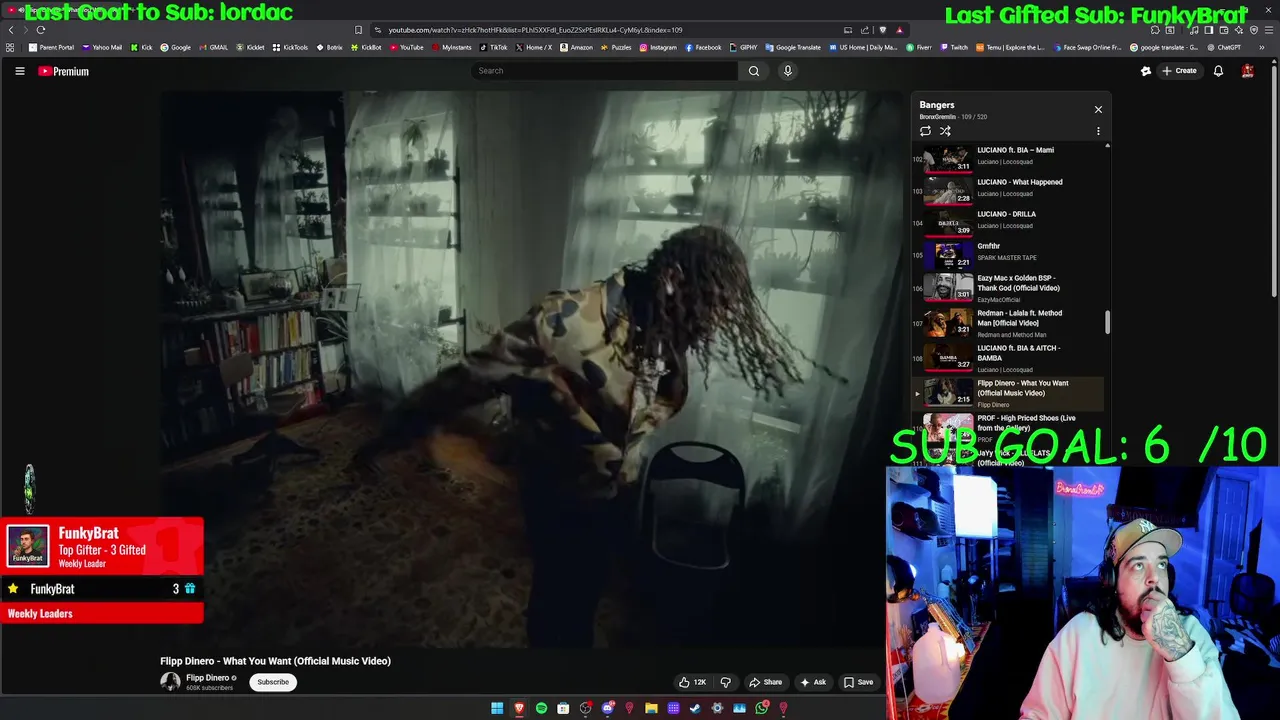Screen dimensions: 1280x720
Task: Play Gmfthr by SPARK MASTER TAPE
Action: 1007,252
